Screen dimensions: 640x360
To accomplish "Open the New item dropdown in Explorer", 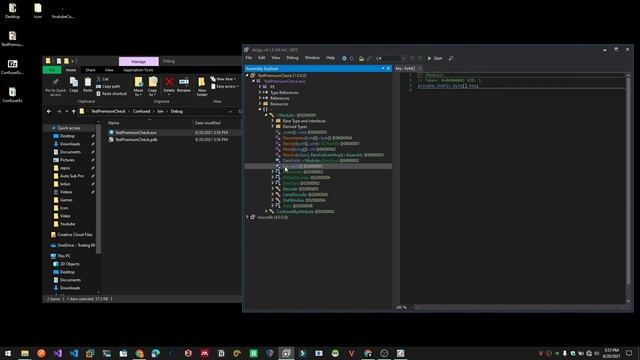I will click(x=224, y=79).
